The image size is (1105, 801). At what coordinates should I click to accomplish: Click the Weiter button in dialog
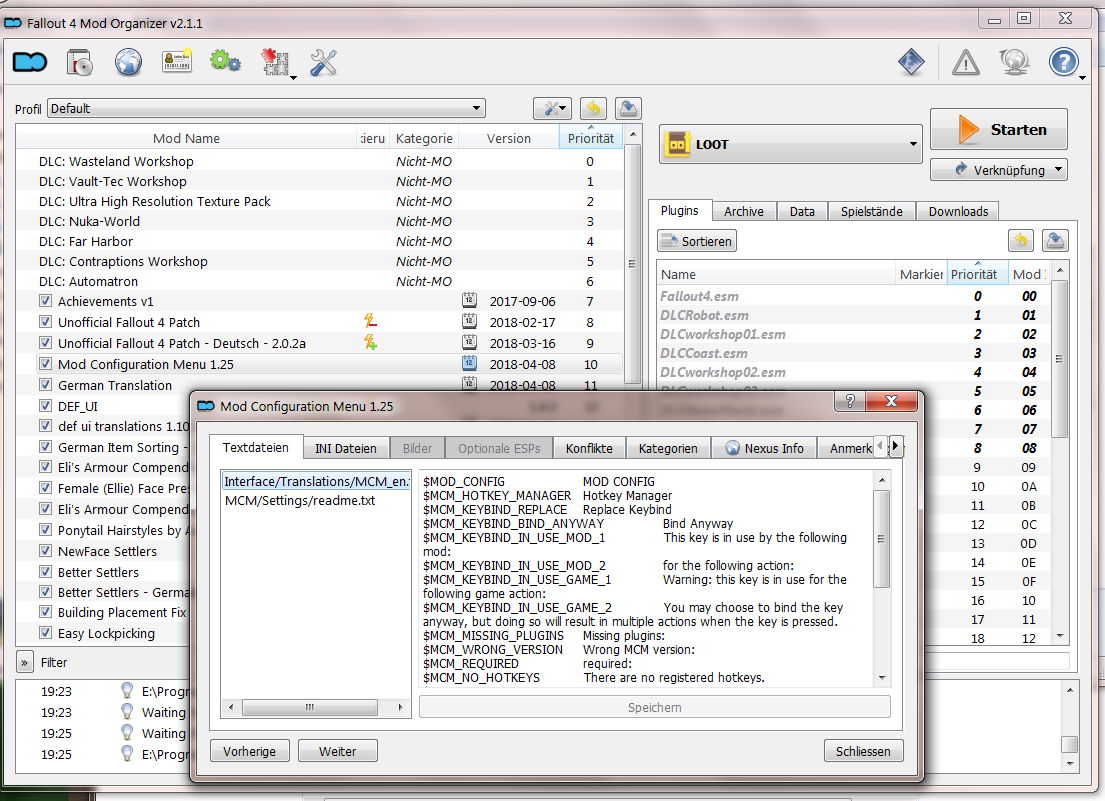coord(338,751)
